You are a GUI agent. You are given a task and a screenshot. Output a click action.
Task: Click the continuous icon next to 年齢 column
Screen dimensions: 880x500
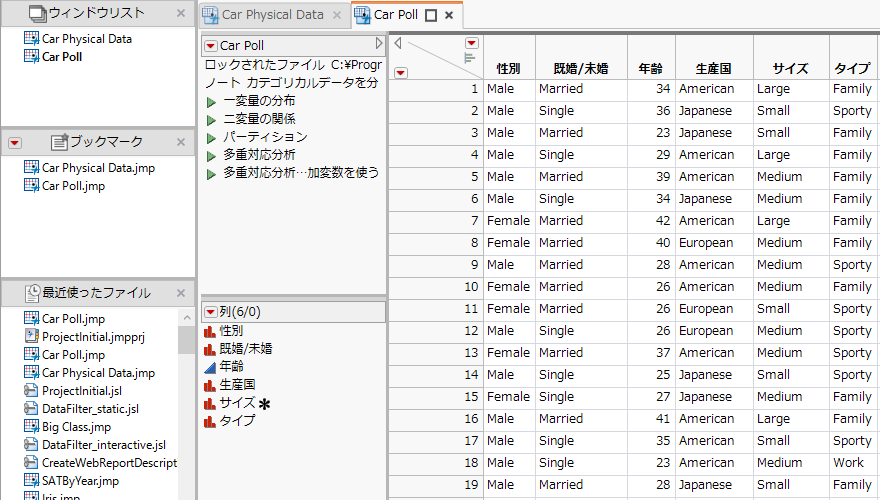pyautogui.click(x=210, y=367)
